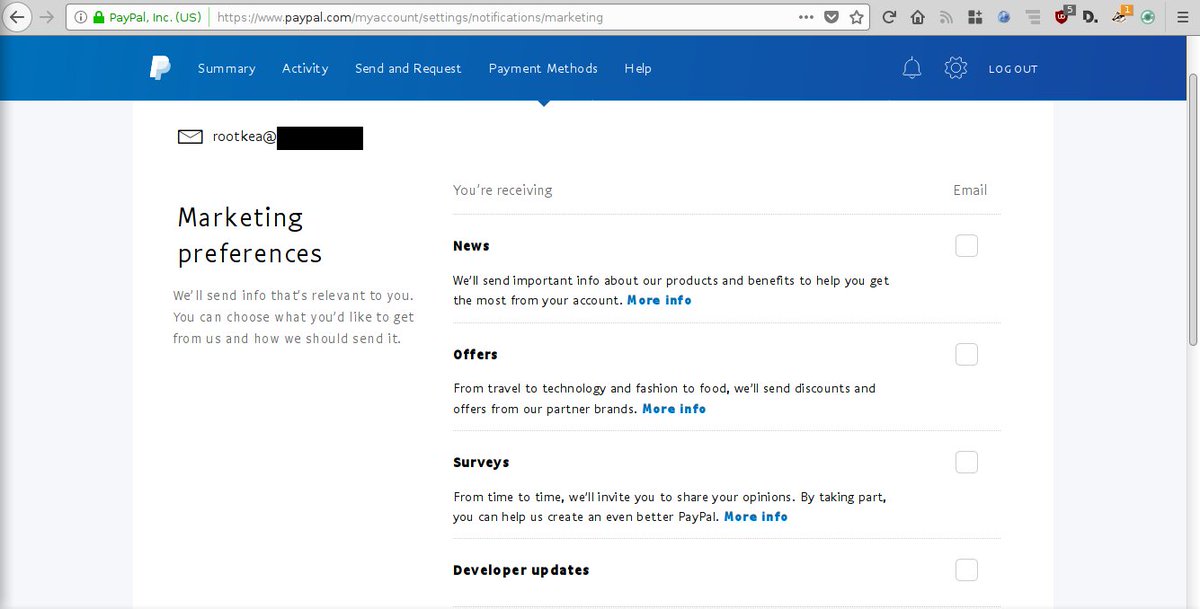Screen dimensions: 1200x609
Task: Open Help in PayPal nav
Action: click(x=638, y=68)
